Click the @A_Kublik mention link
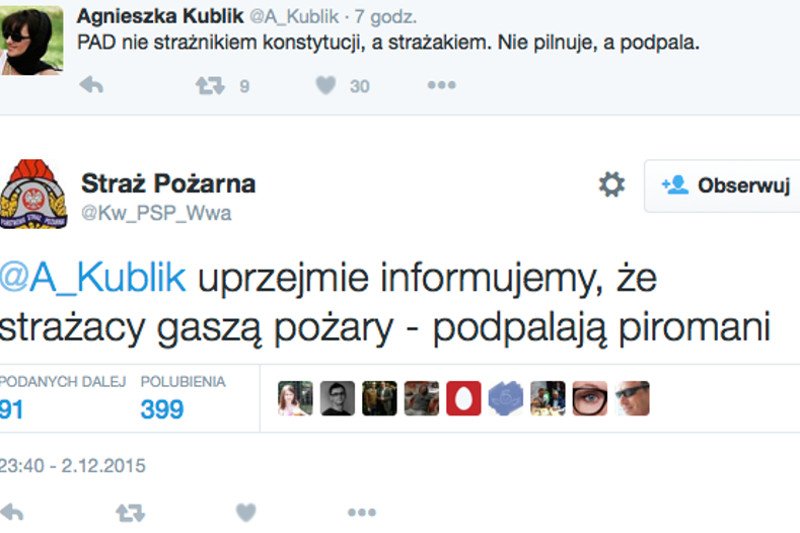This screenshot has width=800, height=533. [x=93, y=277]
